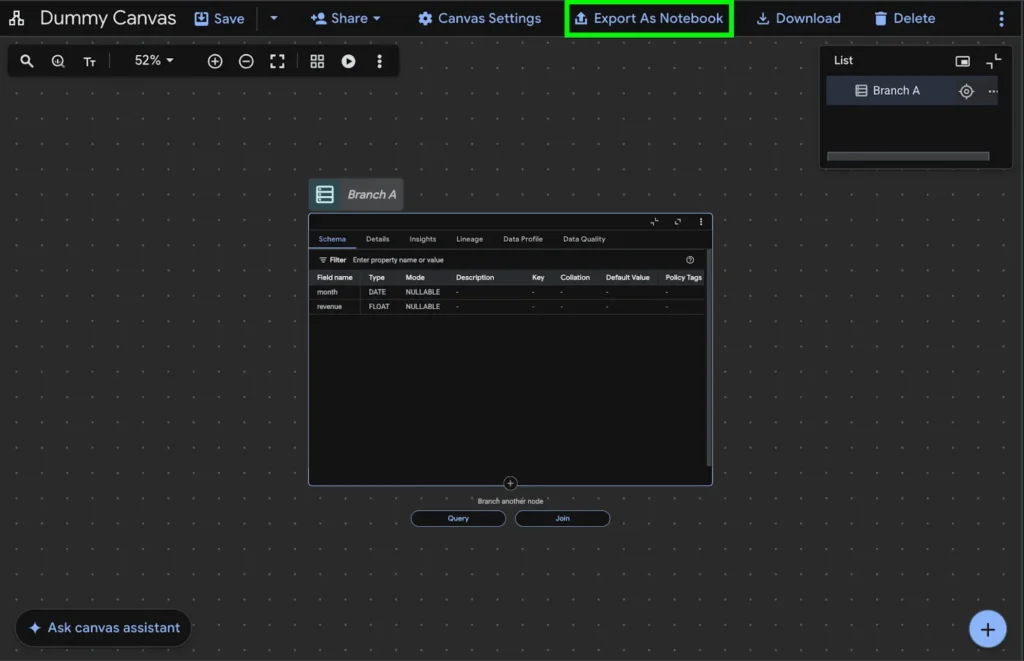Open the Data Quality tab
Screen dimensions: 1024x661
tap(584, 239)
